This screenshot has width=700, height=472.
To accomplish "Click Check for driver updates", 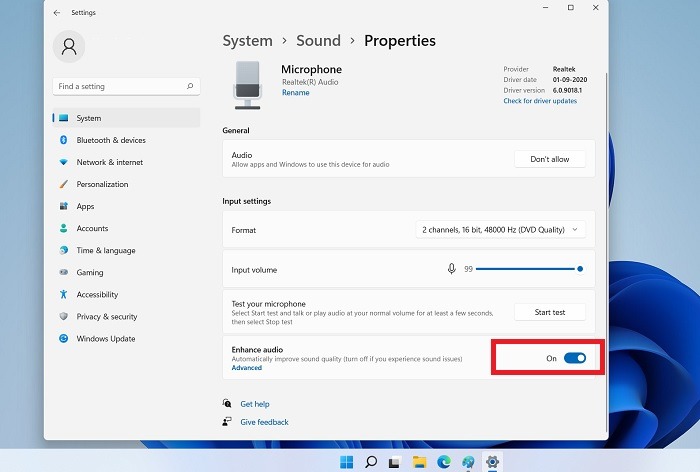I will pyautogui.click(x=540, y=101).
